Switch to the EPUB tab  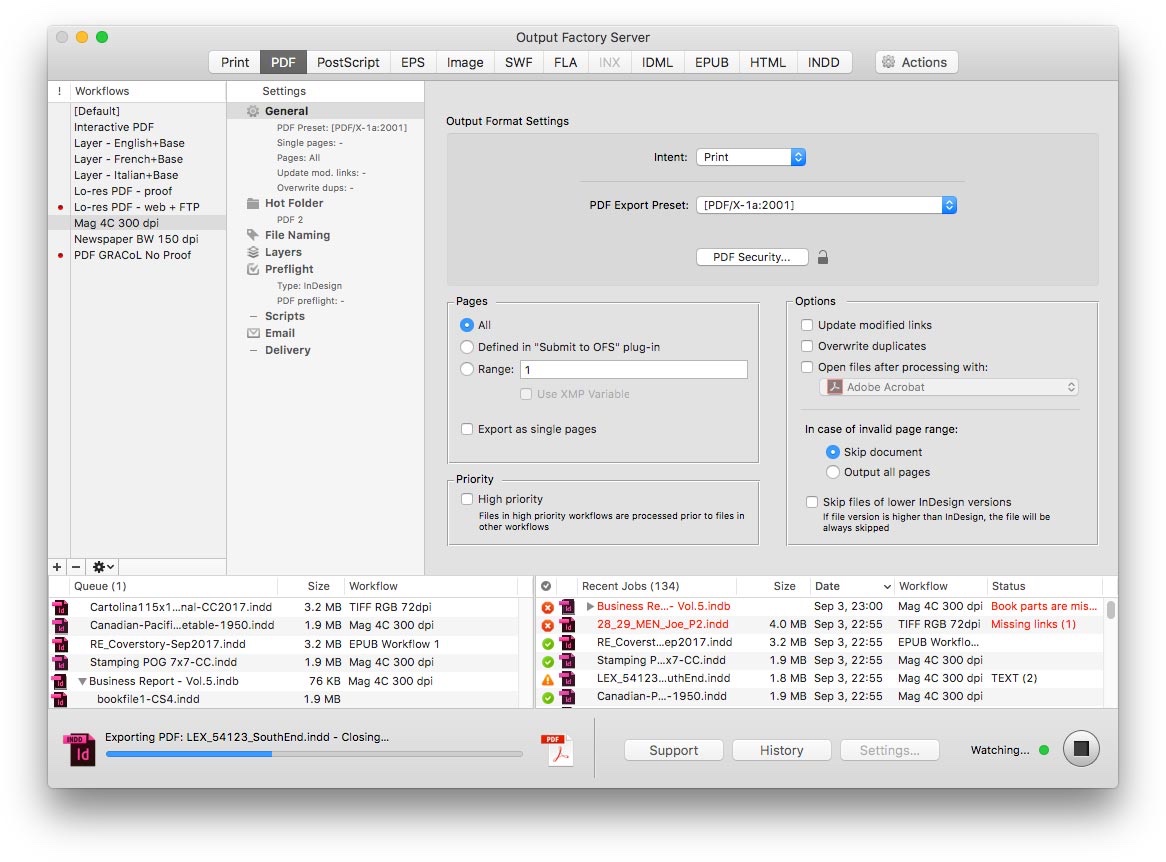point(711,61)
